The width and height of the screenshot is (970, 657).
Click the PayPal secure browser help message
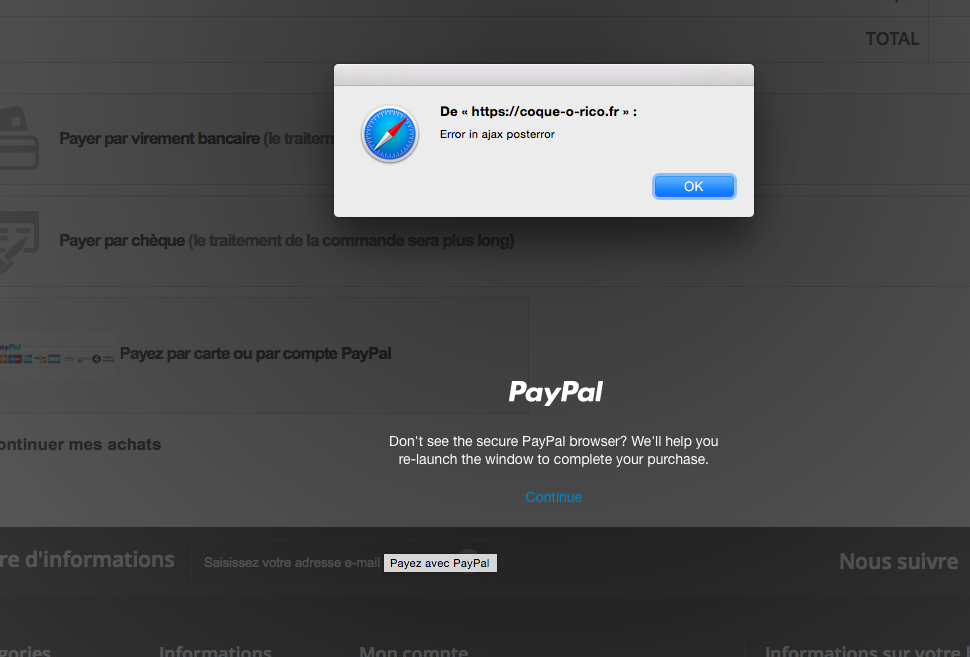pos(554,450)
